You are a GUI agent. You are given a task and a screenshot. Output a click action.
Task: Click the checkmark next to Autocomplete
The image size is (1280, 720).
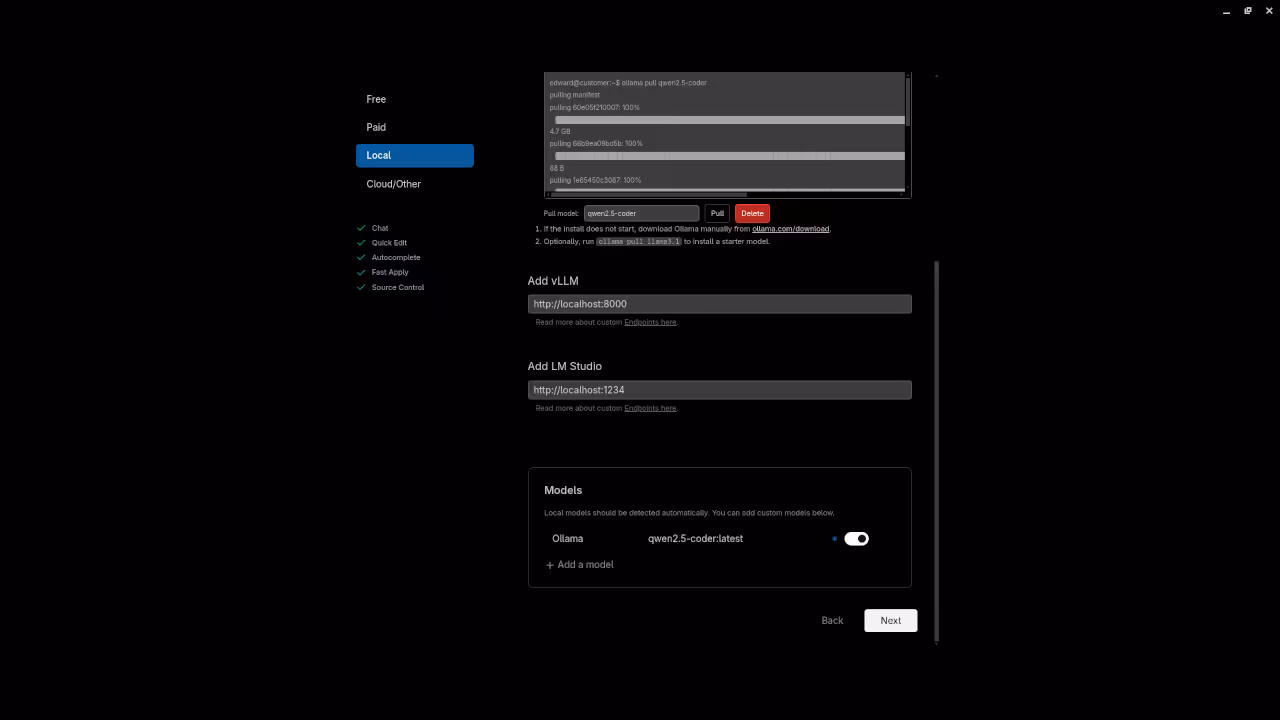361,257
